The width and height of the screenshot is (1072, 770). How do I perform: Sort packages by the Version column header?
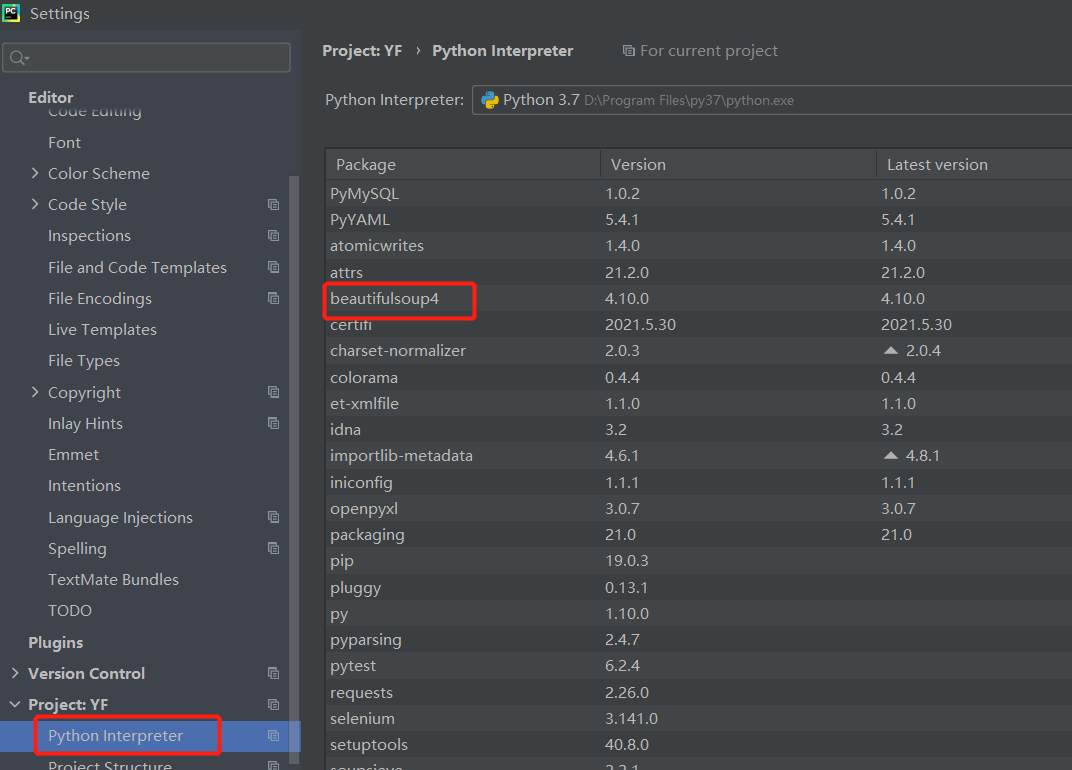point(738,165)
